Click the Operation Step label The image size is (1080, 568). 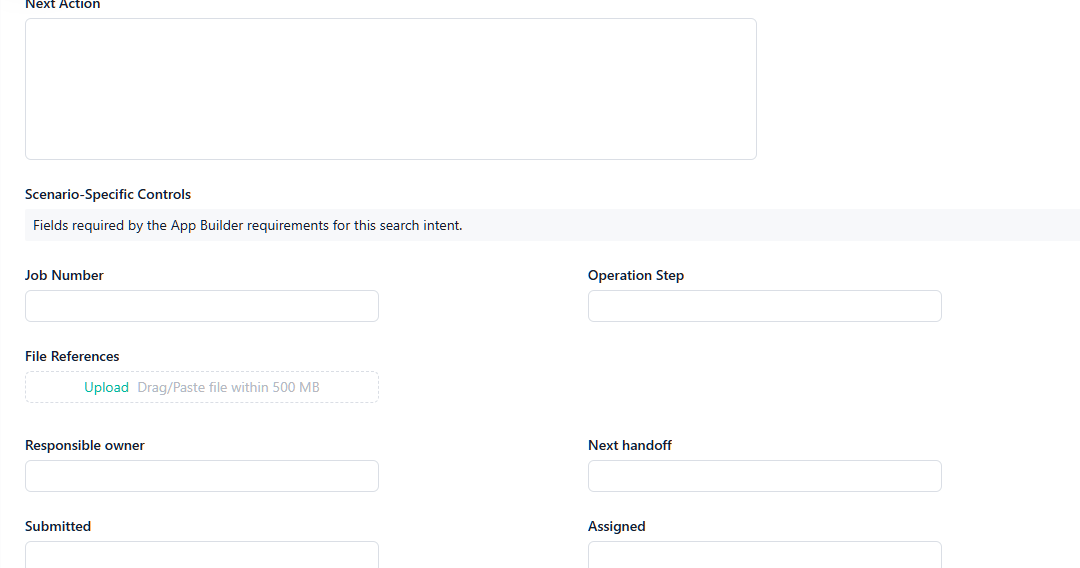click(x=636, y=275)
